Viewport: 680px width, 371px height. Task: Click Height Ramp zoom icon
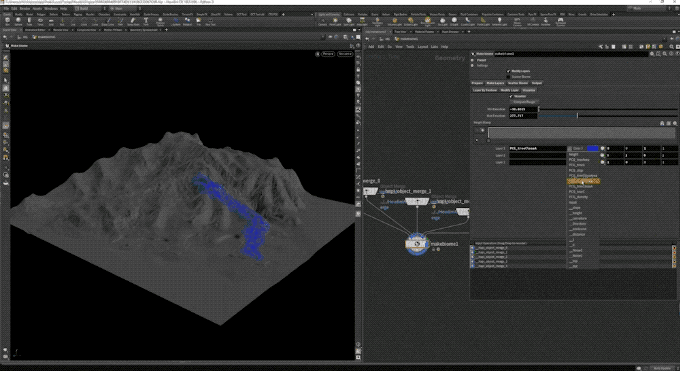click(x=675, y=123)
